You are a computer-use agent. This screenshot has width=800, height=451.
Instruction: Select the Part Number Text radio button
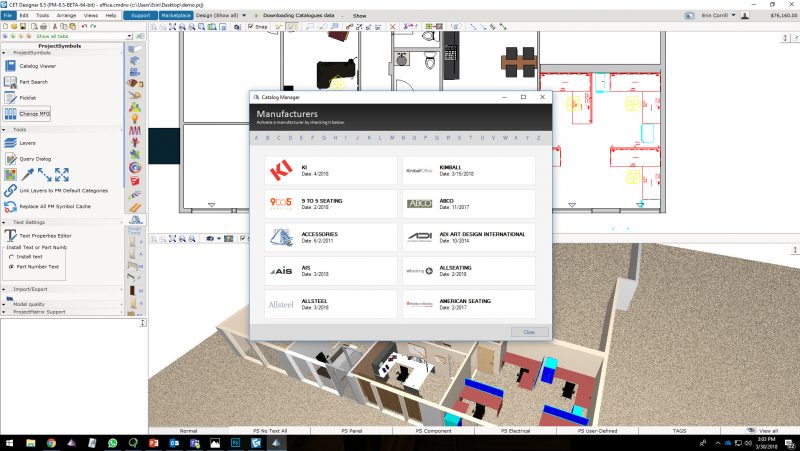pyautogui.click(x=11, y=266)
